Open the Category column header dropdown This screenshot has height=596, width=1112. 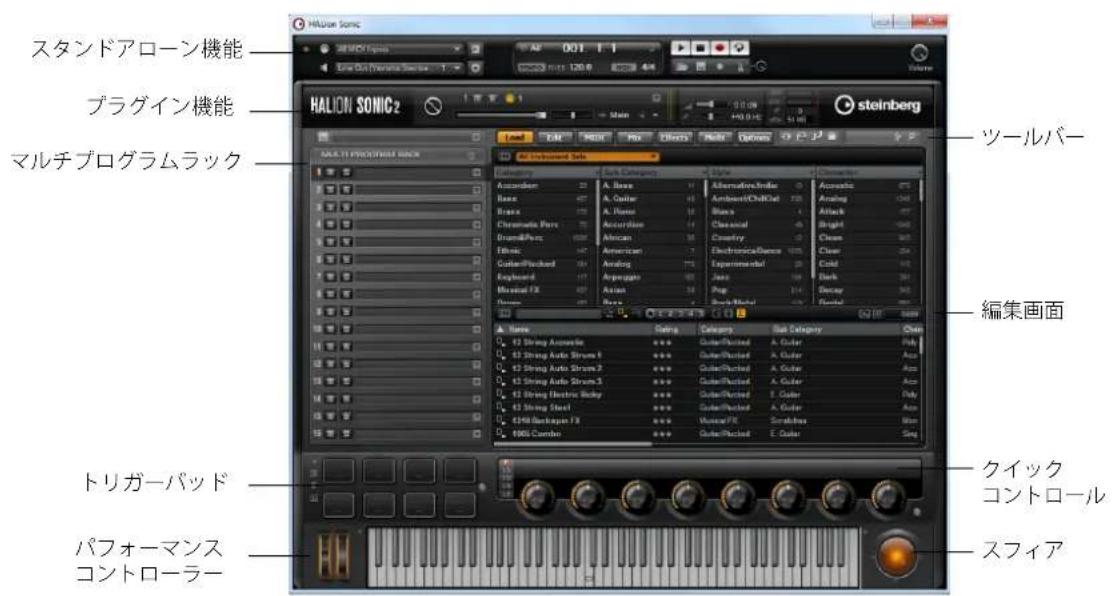545,172
